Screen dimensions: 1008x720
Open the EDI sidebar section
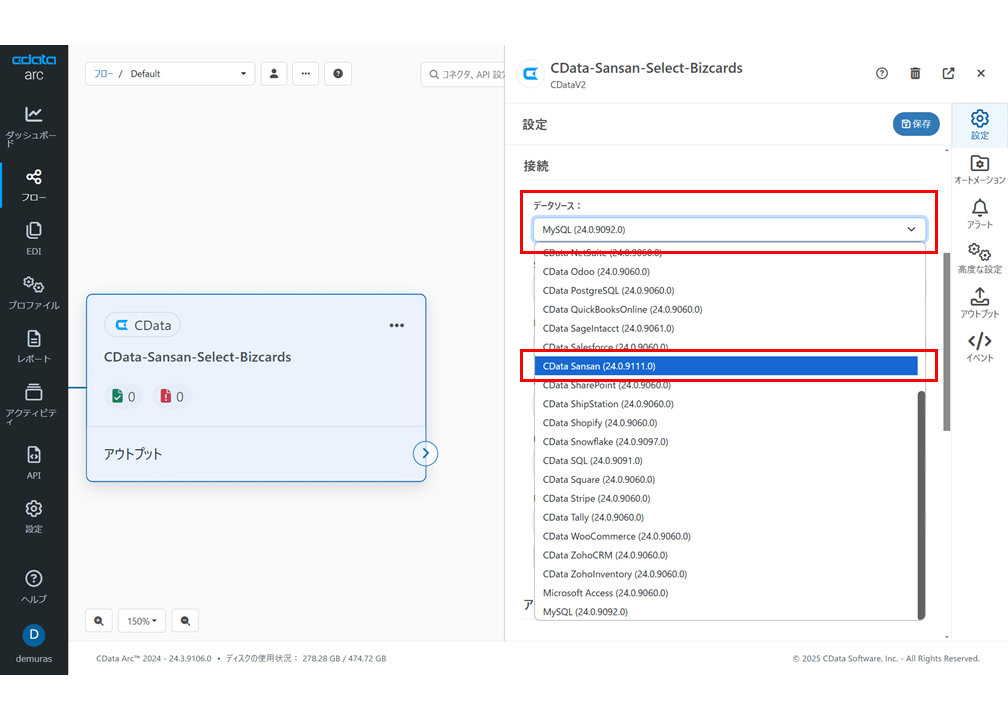[x=33, y=238]
